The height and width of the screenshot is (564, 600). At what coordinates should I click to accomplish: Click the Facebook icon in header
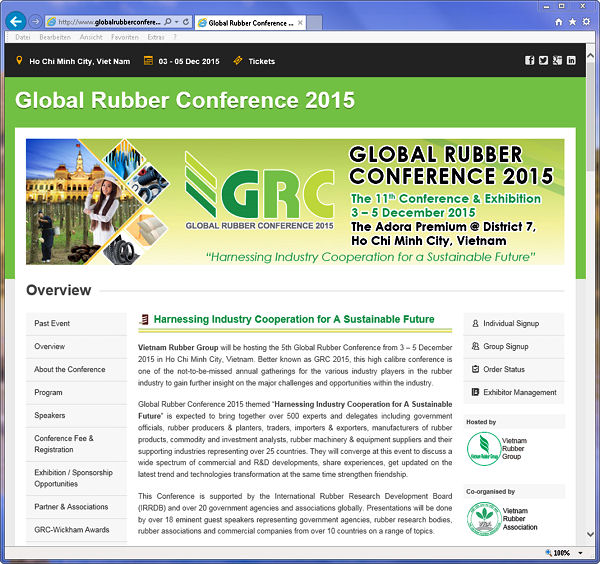pos(529,60)
